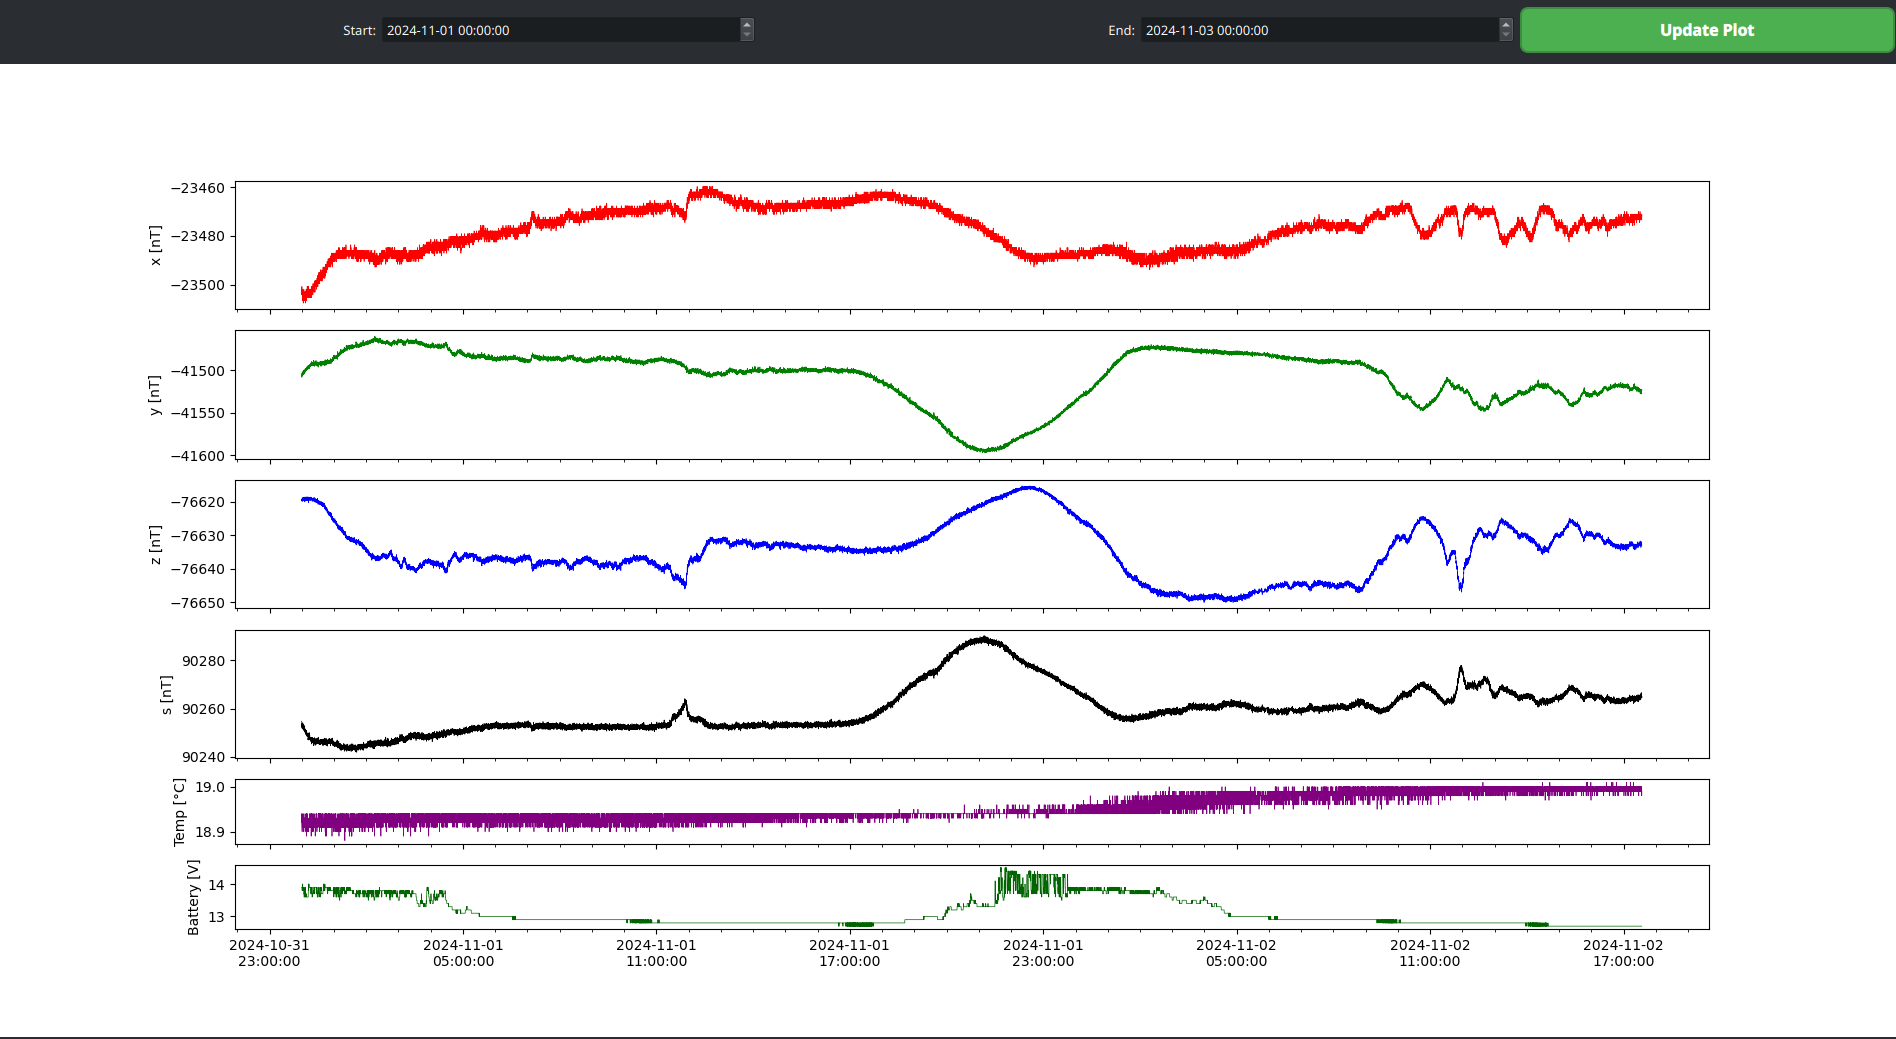The height and width of the screenshot is (1039, 1896).
Task: Focus the End date-time input field
Action: point(1320,30)
